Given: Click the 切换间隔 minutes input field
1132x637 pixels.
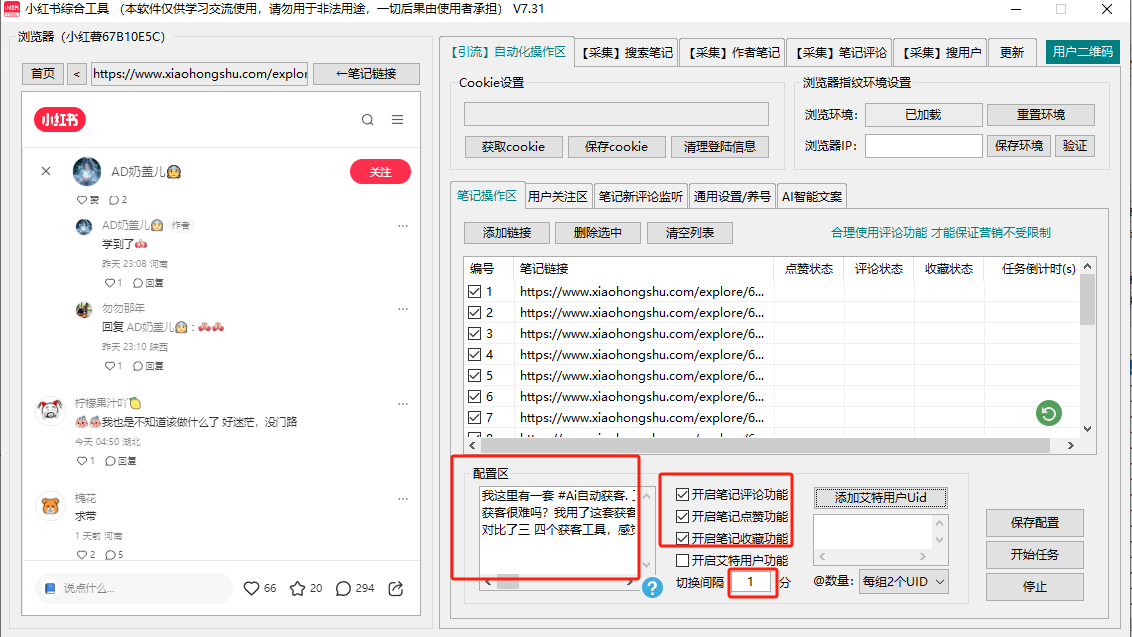Looking at the screenshot, I should [x=751, y=582].
